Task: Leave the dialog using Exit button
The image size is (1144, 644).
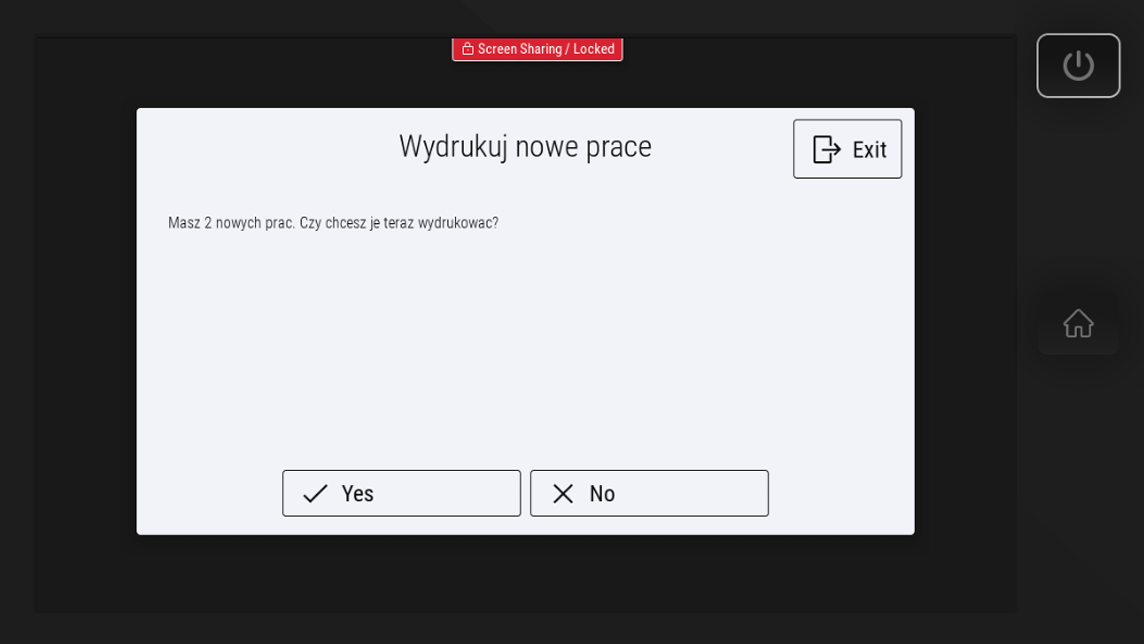Action: [847, 149]
